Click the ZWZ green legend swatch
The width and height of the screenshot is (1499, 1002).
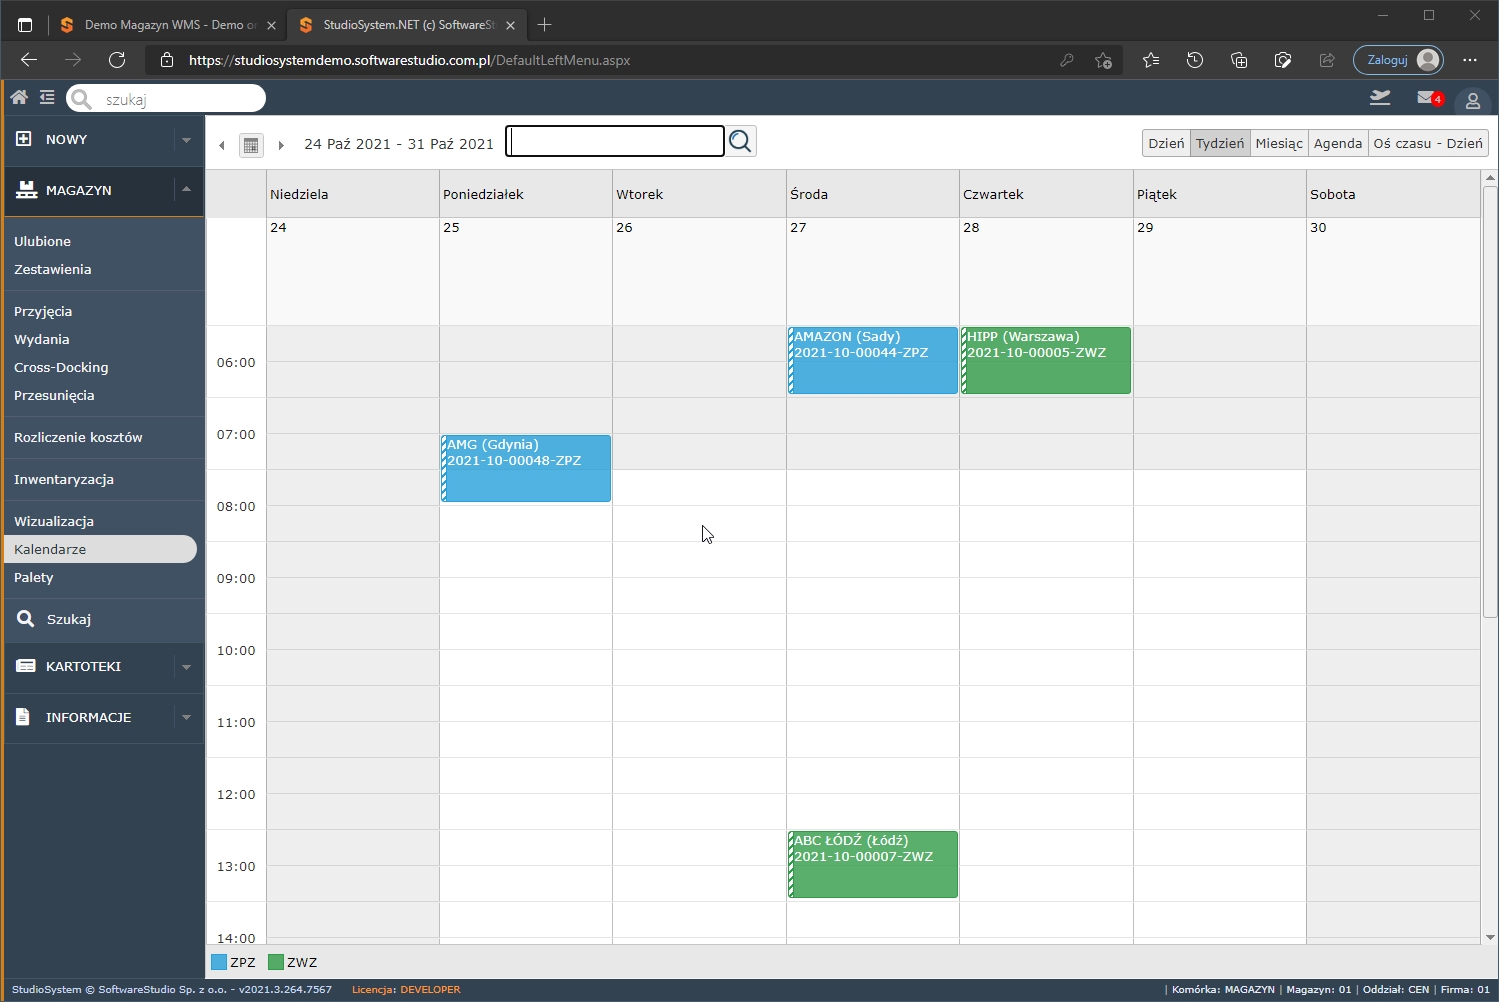(276, 962)
